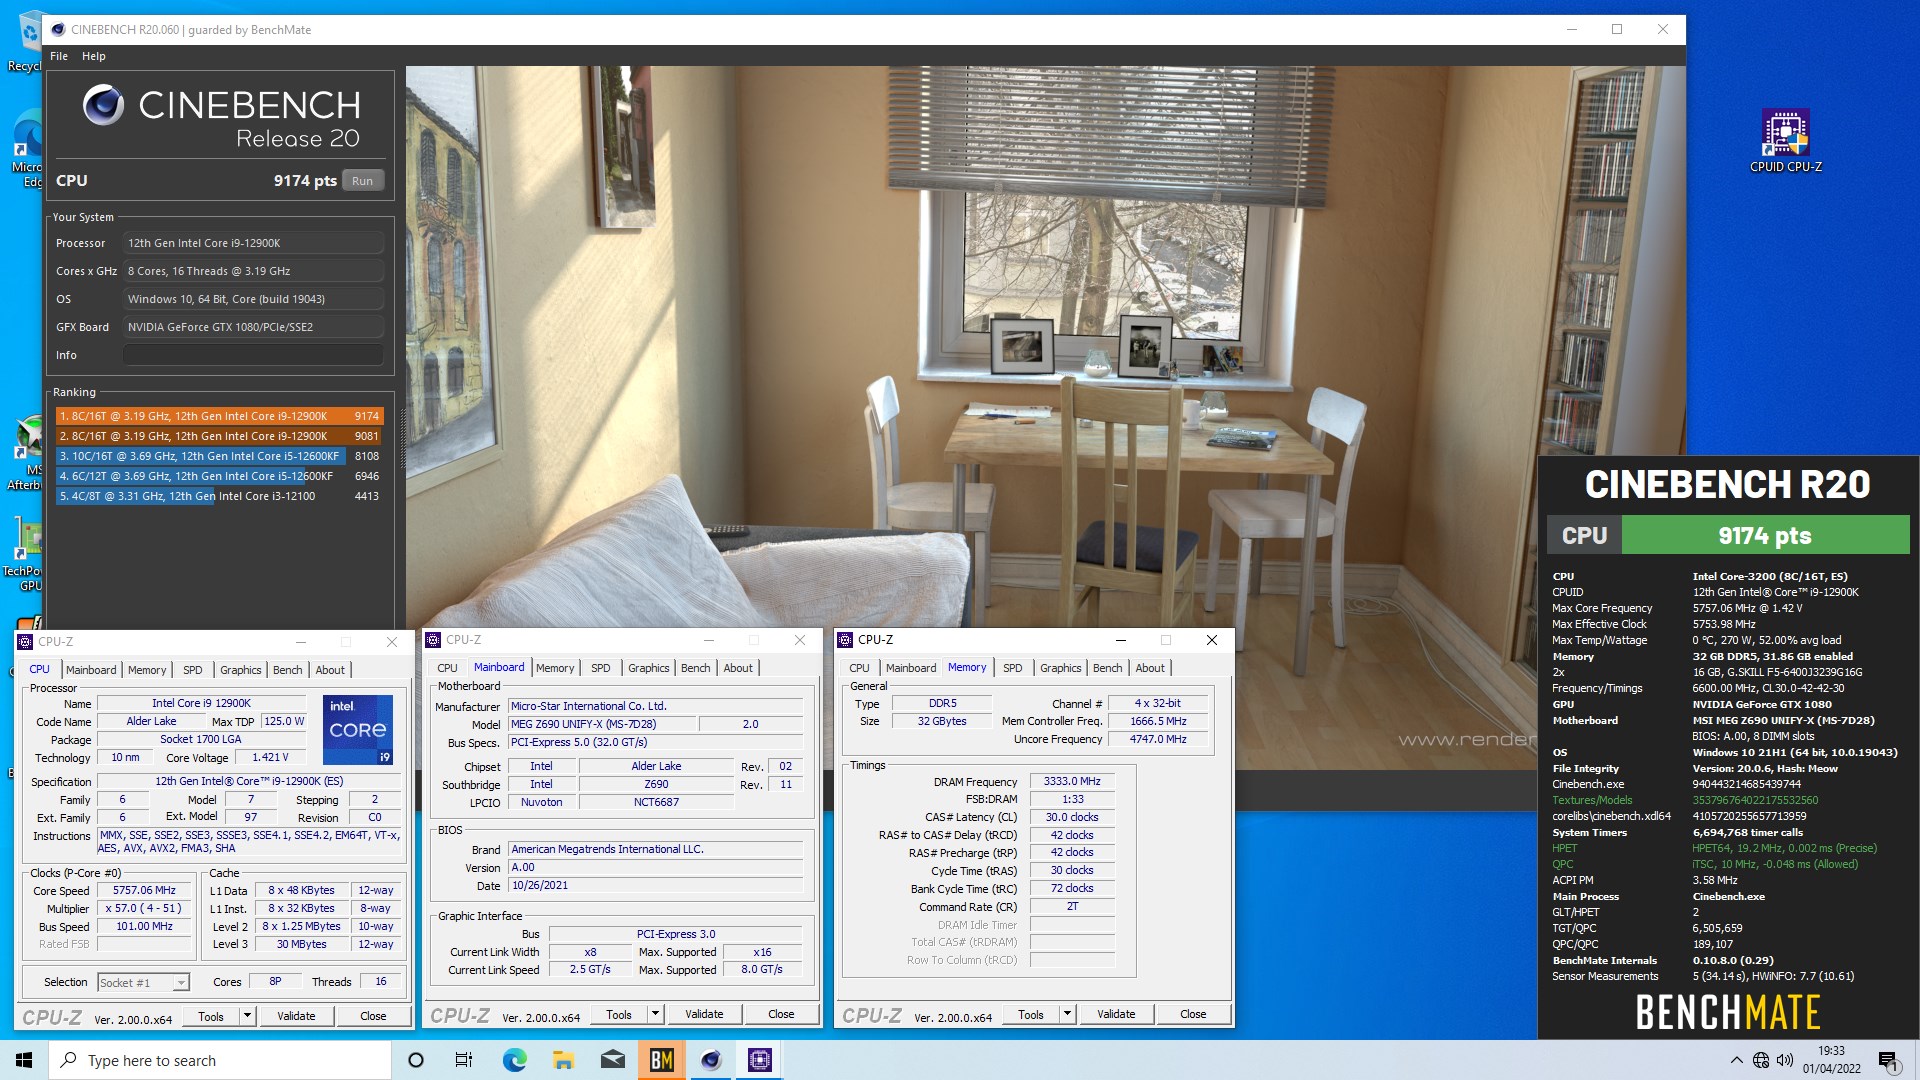Switch to the Mainboard tab in the Memory window
Viewport: 1920px width, 1080px height.
(x=911, y=668)
